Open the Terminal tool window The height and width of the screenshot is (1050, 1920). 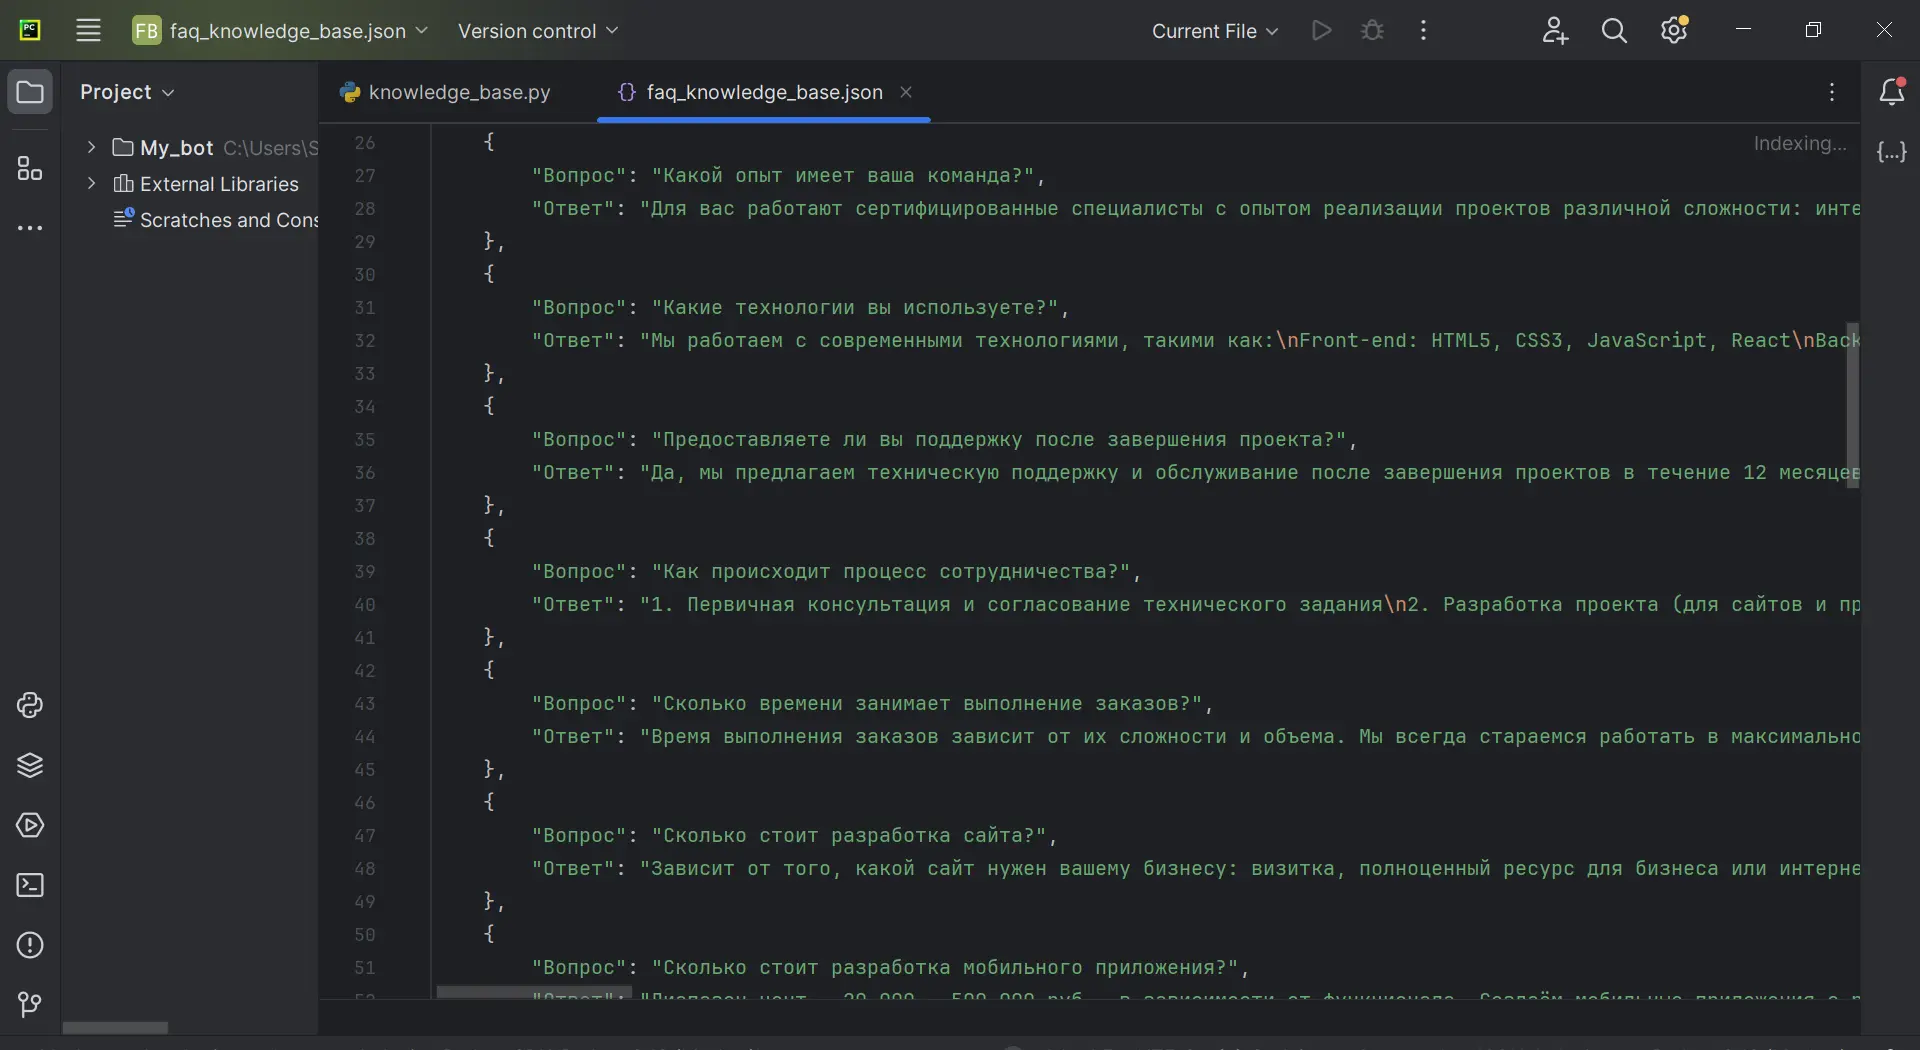(x=30, y=885)
